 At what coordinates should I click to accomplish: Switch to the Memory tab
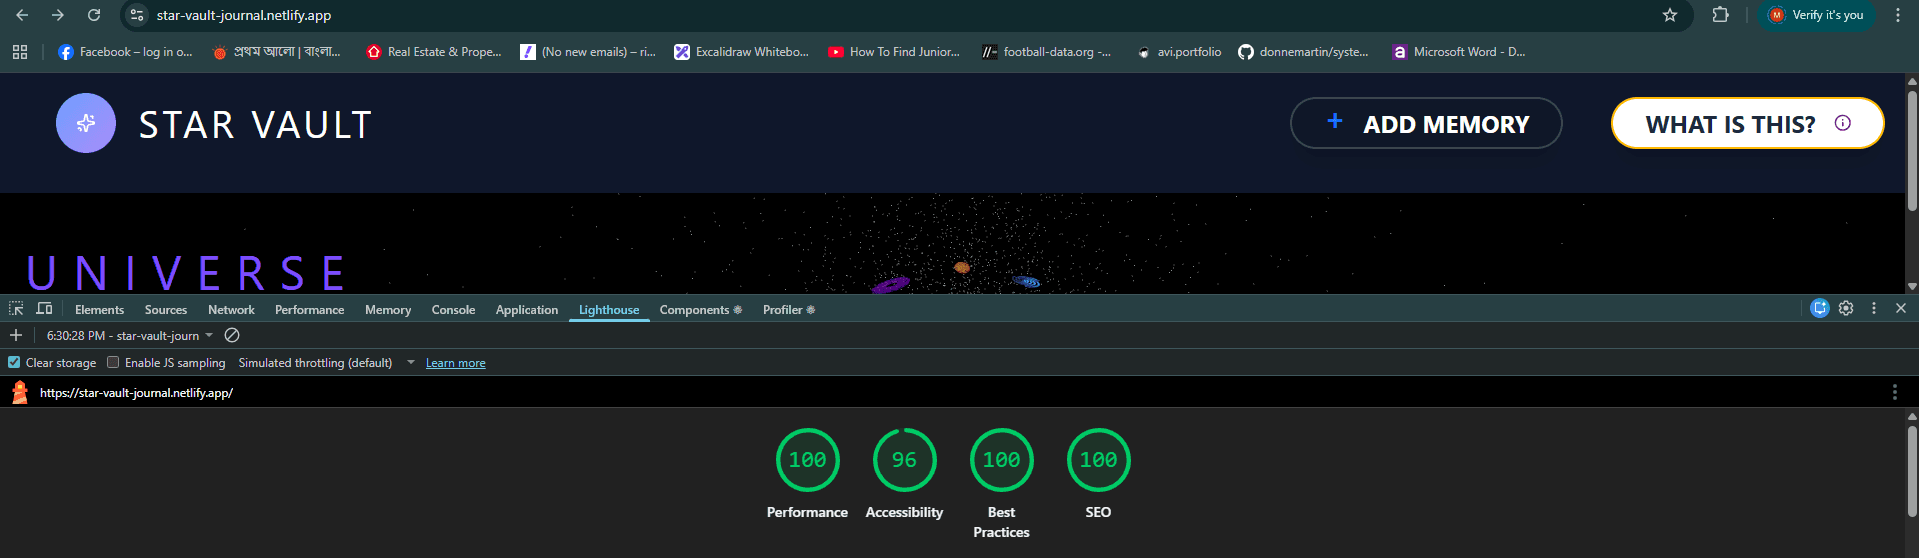point(388,309)
